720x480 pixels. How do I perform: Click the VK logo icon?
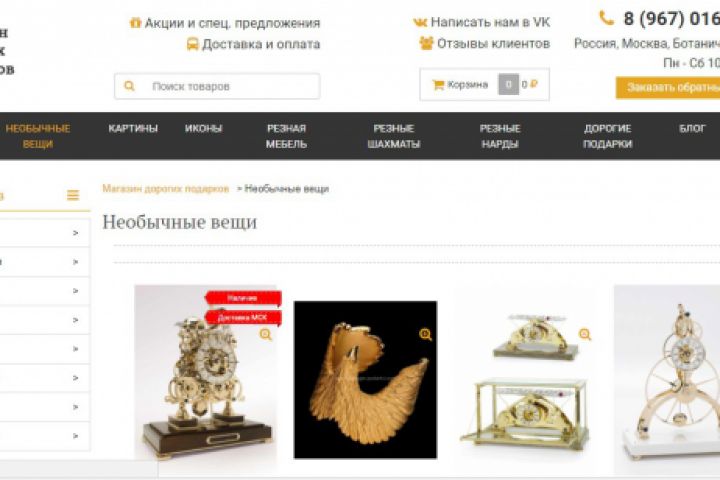tap(420, 22)
